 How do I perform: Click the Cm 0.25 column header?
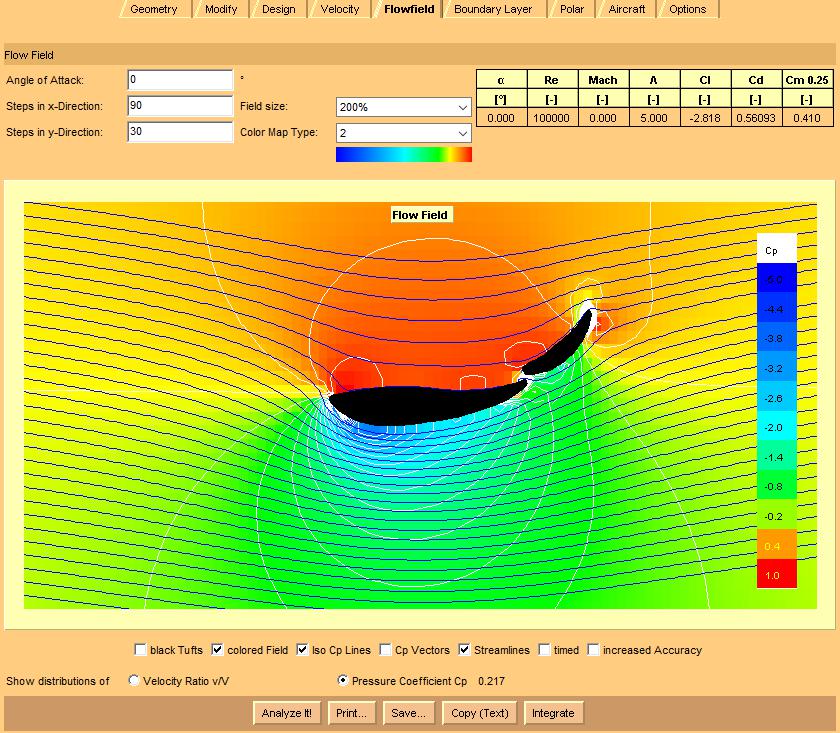coord(807,80)
